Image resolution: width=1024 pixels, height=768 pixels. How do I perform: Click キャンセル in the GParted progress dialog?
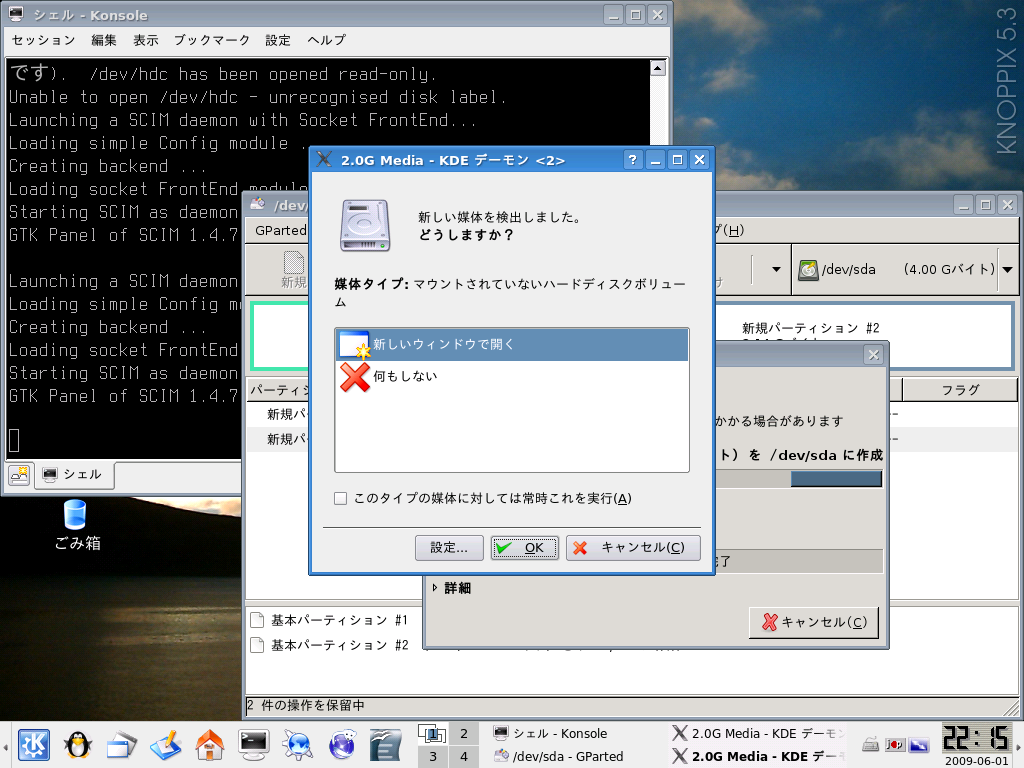814,622
